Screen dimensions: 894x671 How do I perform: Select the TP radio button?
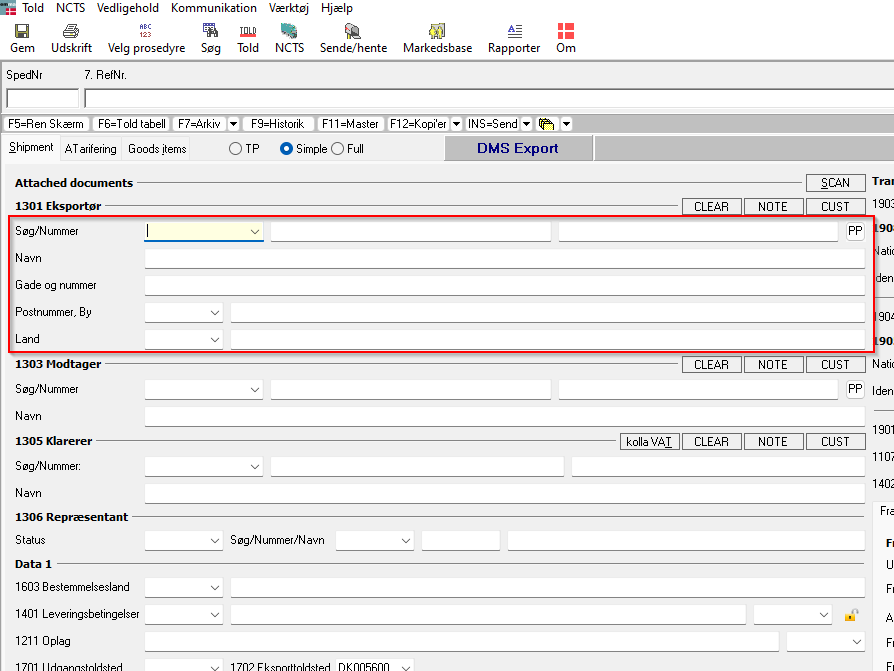tap(236, 149)
